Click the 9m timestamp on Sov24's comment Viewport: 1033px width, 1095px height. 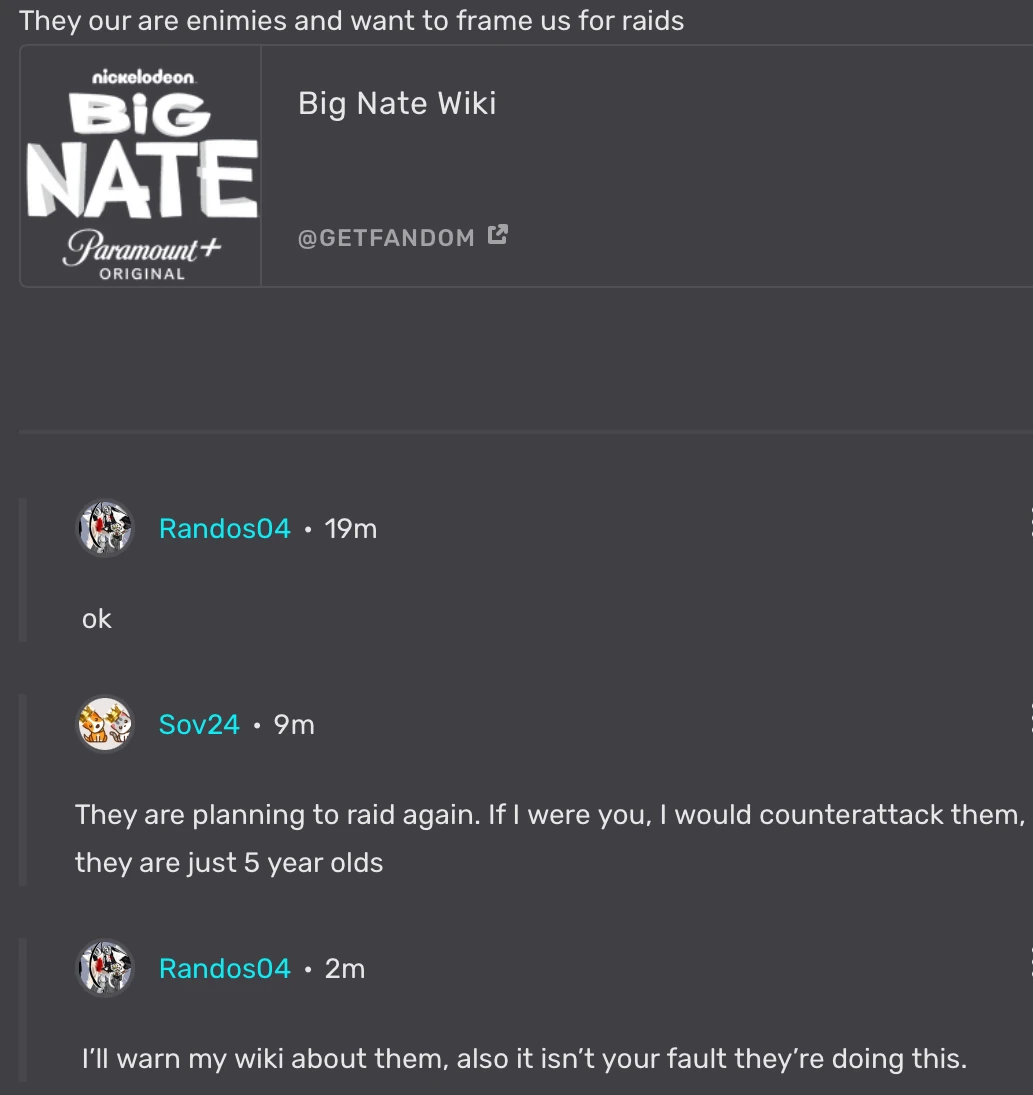coord(292,724)
